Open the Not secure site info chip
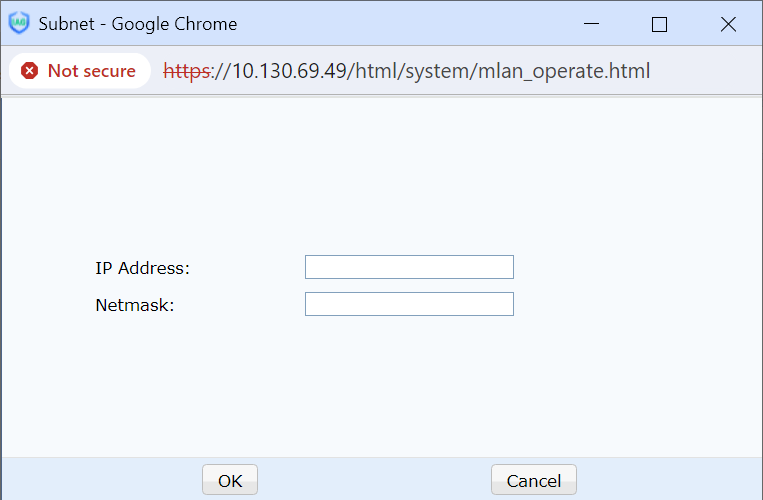 point(79,71)
